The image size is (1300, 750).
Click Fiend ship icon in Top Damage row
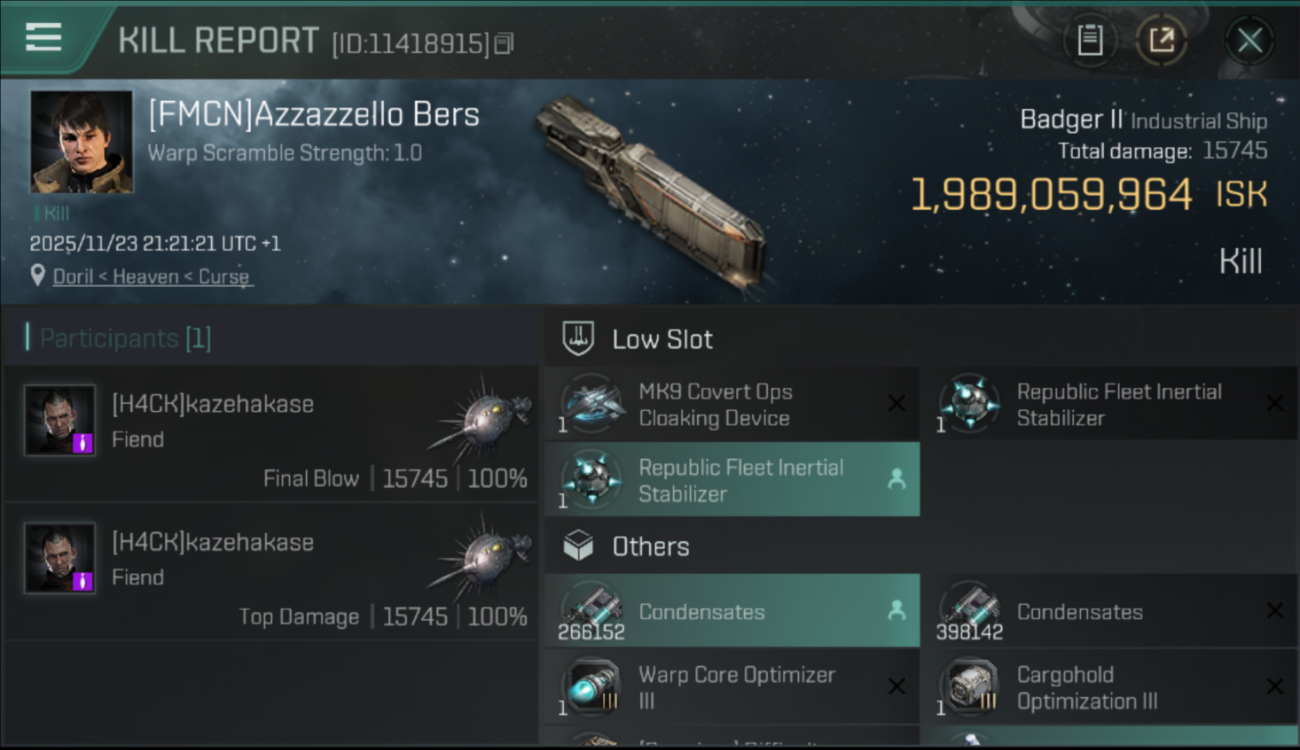(x=482, y=555)
